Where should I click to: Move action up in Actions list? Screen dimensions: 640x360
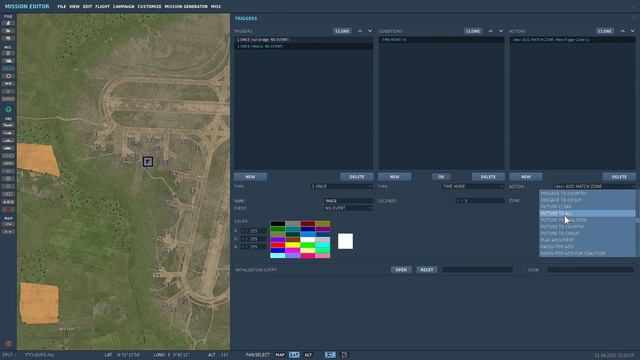(622, 31)
